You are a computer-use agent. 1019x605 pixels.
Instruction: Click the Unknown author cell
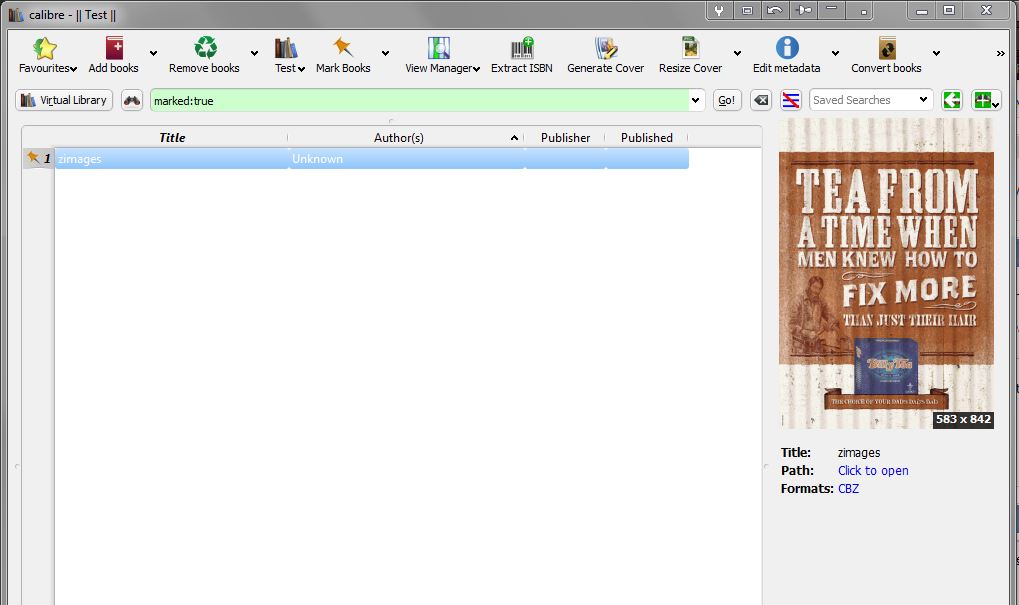pos(406,159)
